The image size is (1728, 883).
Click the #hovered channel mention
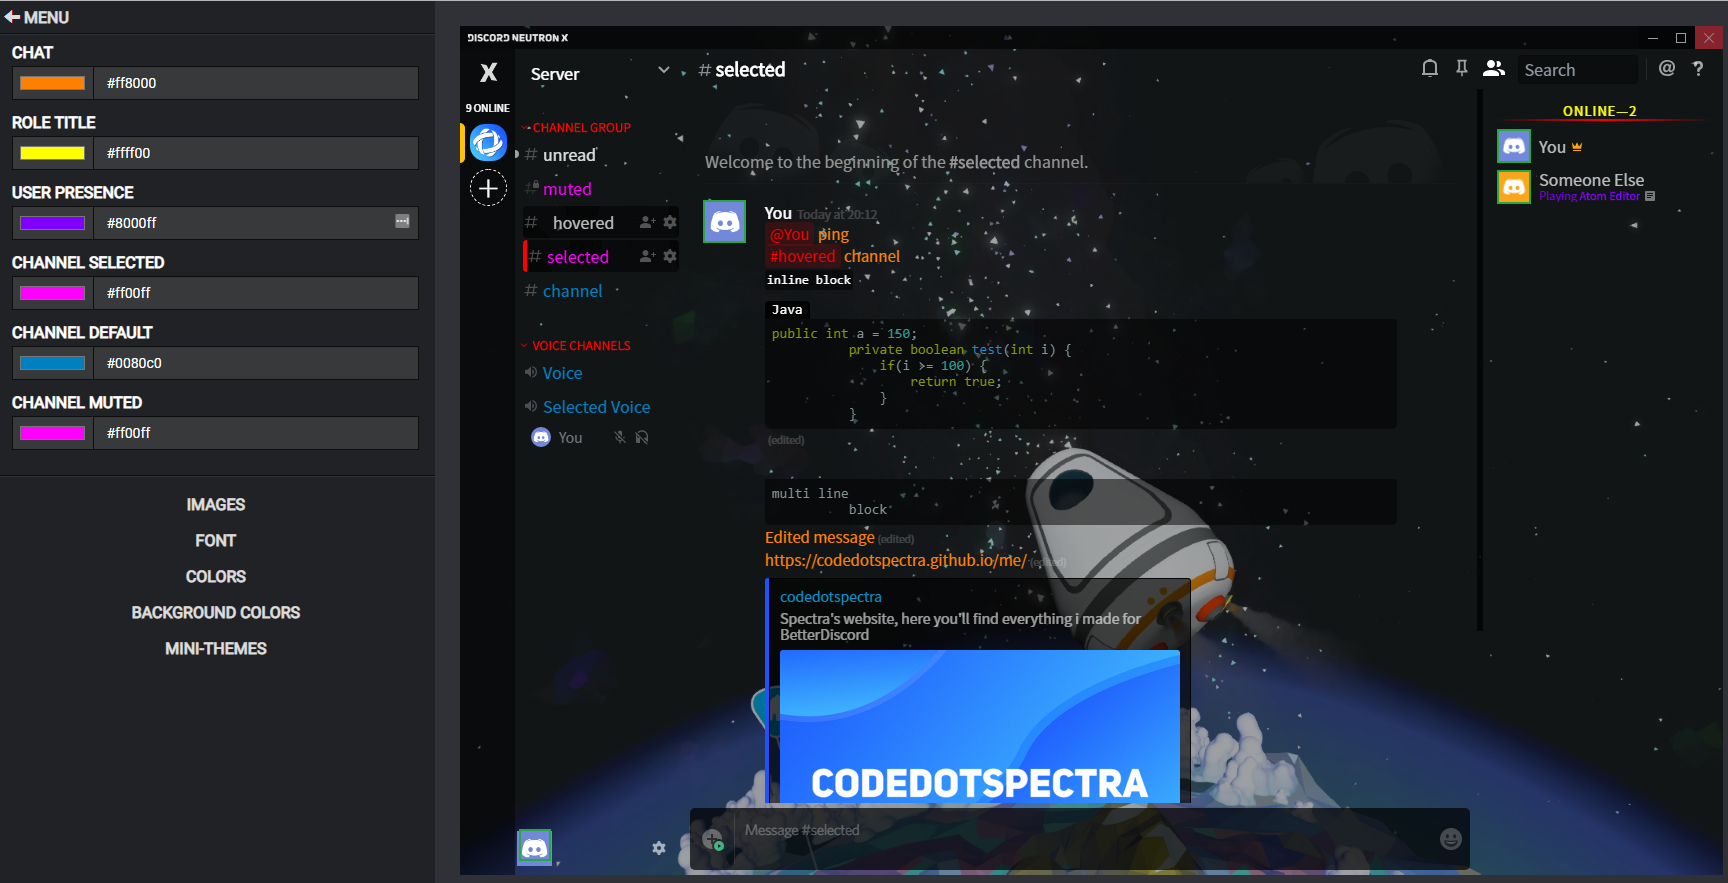click(803, 257)
